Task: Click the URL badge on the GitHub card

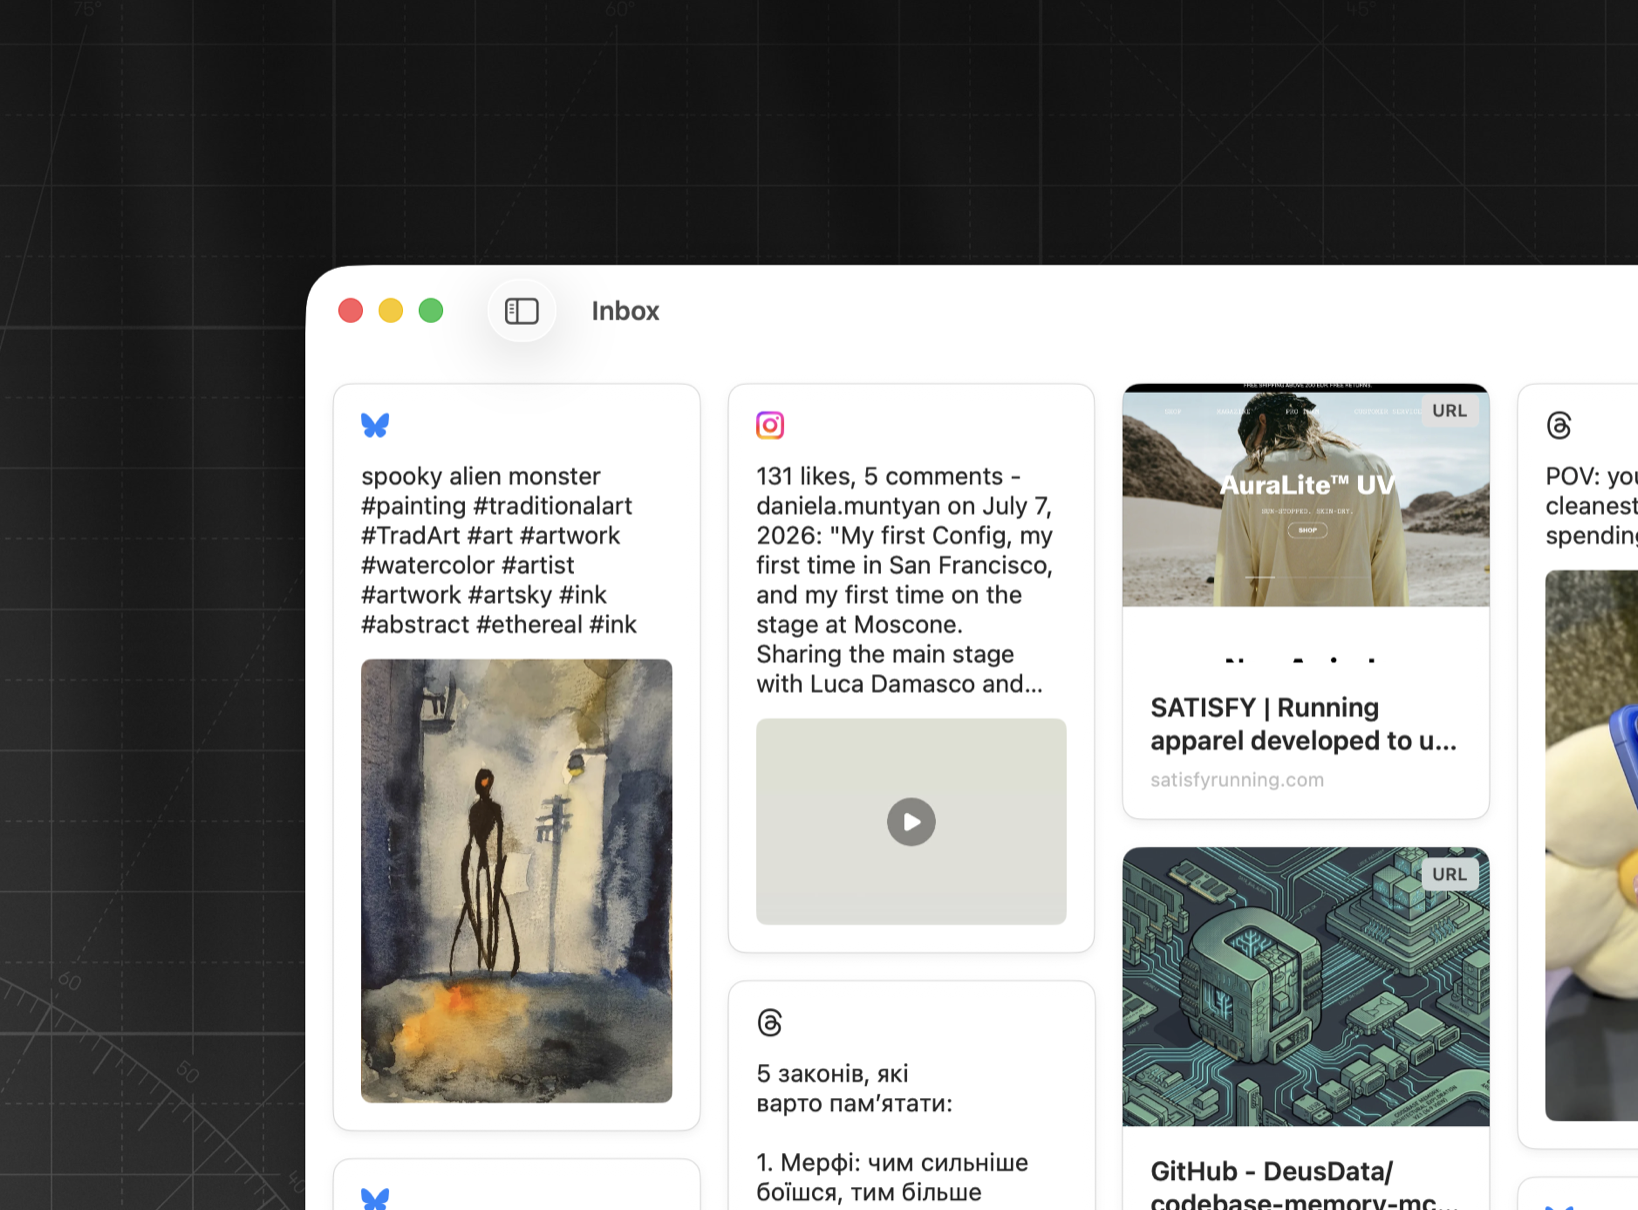Action: click(x=1449, y=874)
